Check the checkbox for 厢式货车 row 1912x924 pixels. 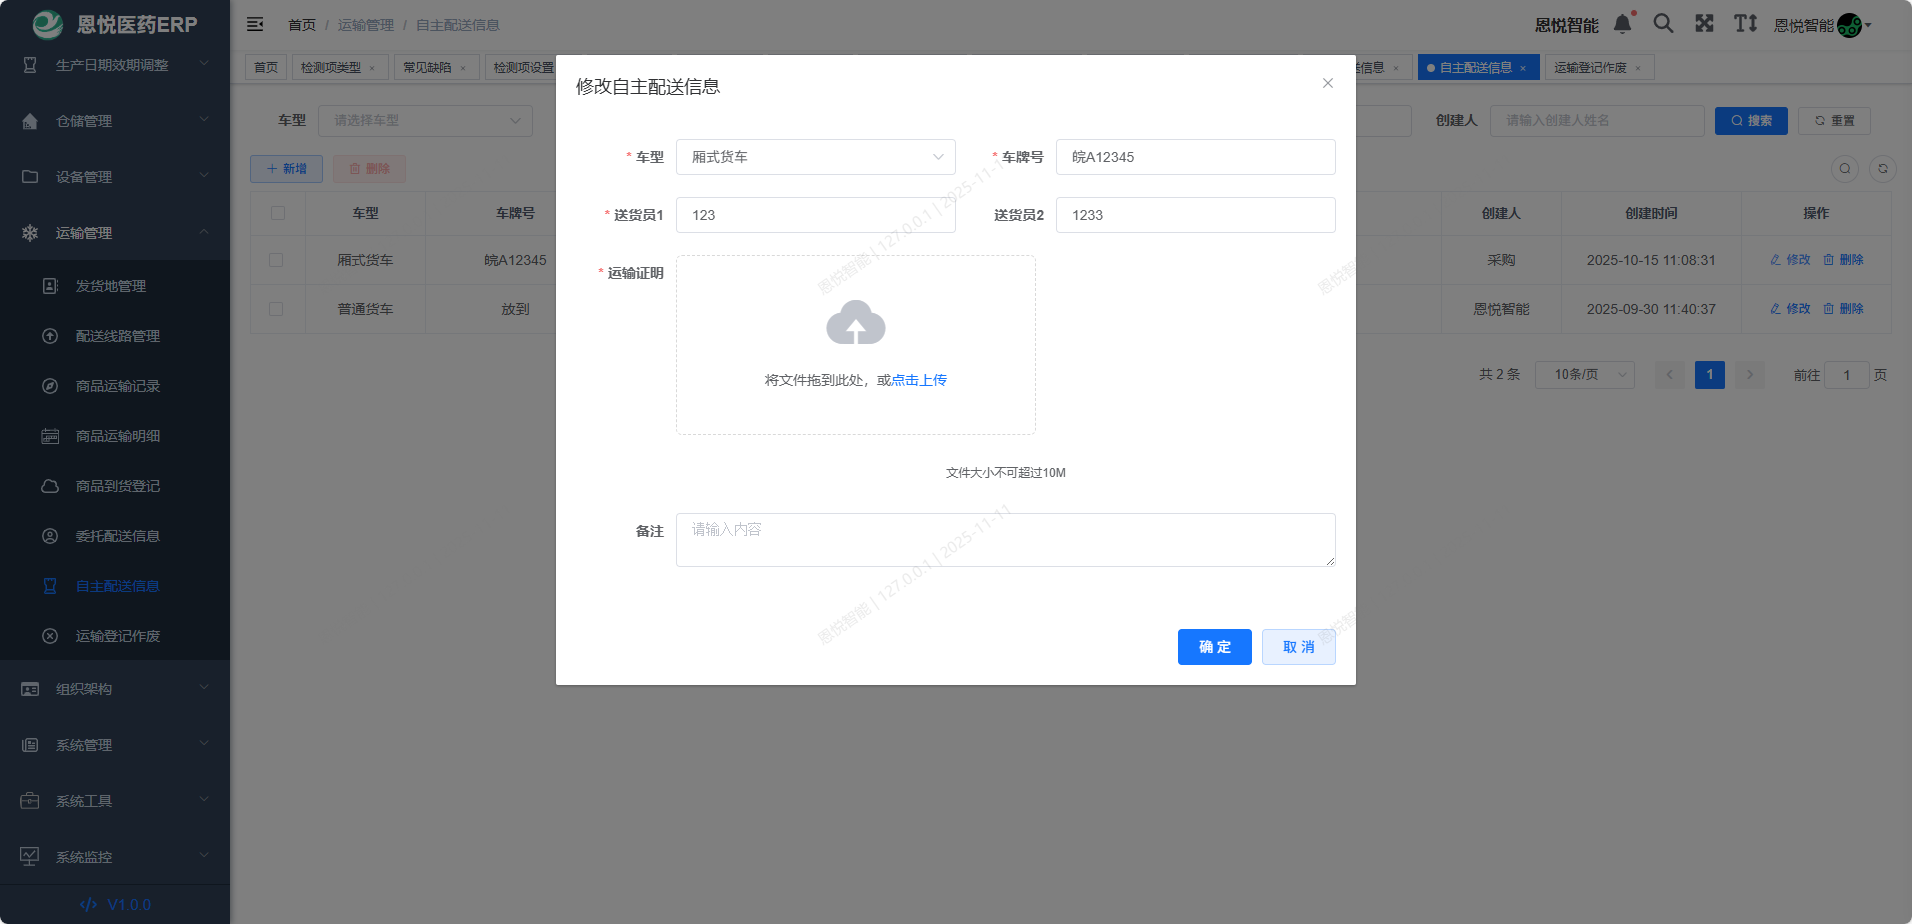click(x=277, y=259)
